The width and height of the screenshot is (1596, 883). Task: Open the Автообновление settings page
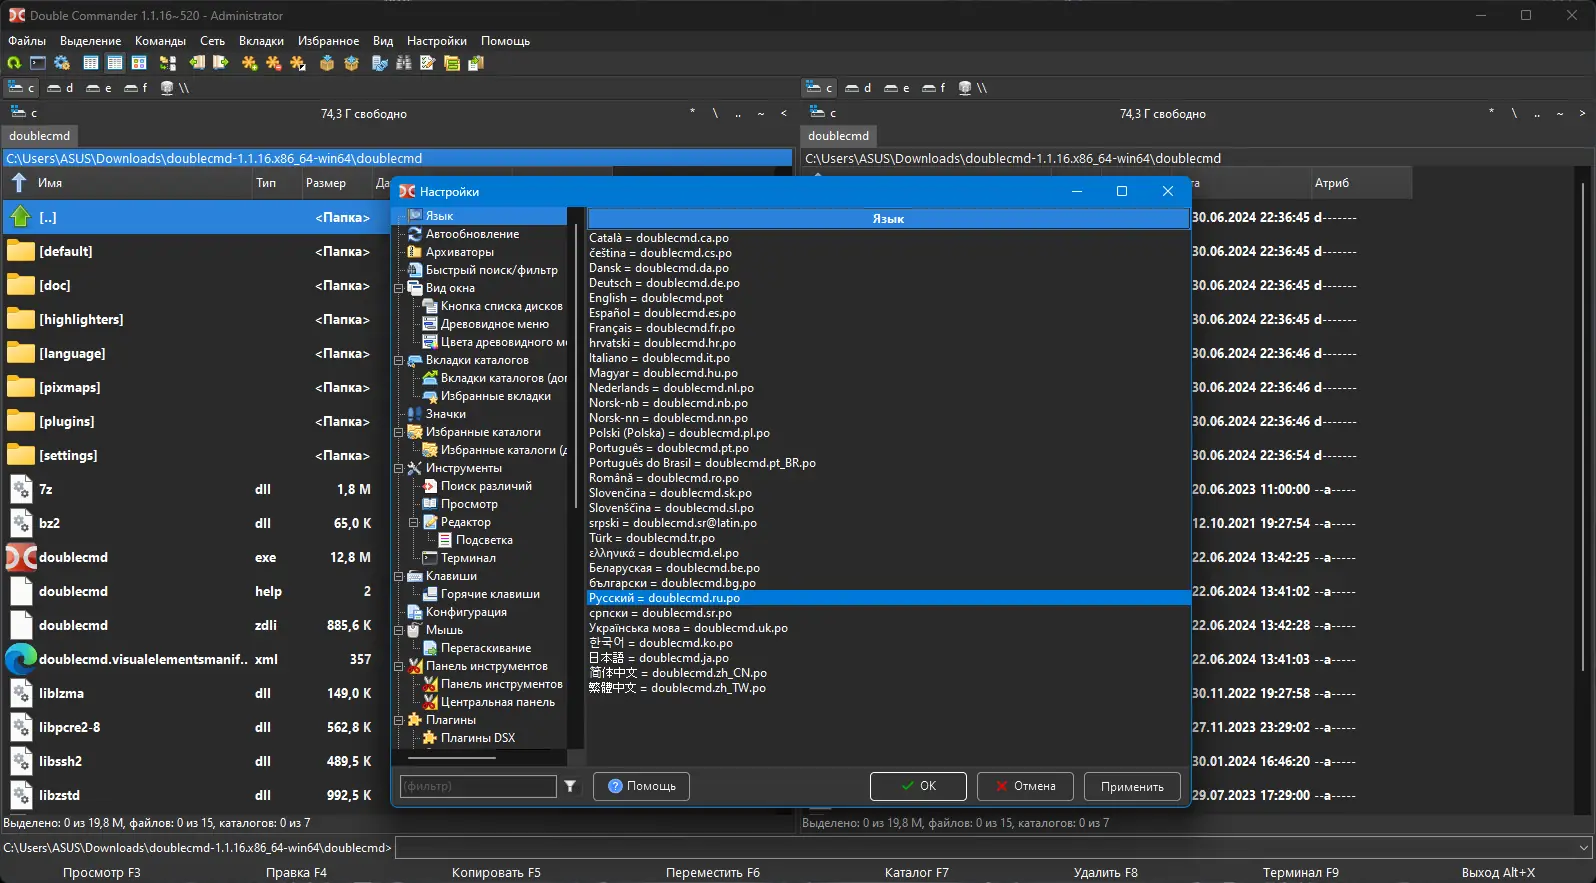pos(472,234)
